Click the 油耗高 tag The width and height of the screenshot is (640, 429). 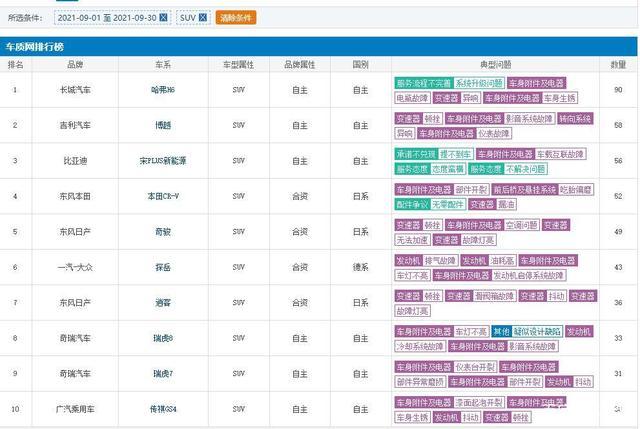coord(502,261)
